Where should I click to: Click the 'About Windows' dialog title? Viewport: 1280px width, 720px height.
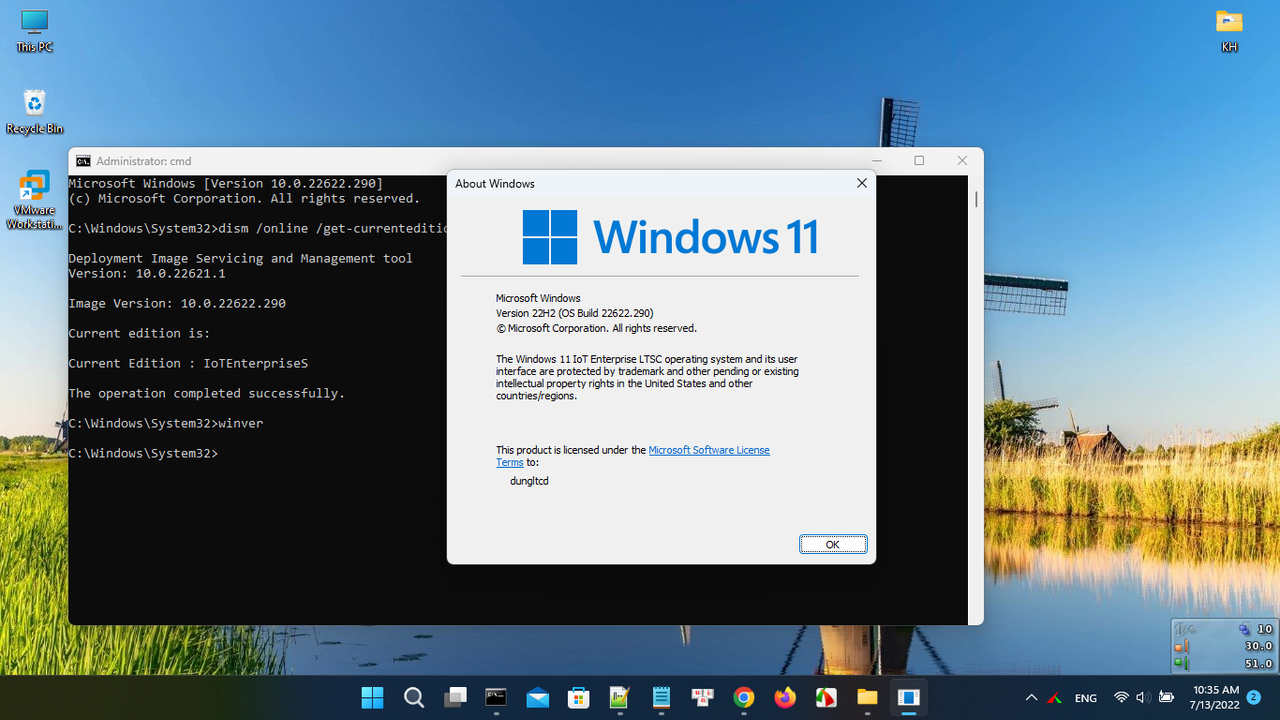495,184
